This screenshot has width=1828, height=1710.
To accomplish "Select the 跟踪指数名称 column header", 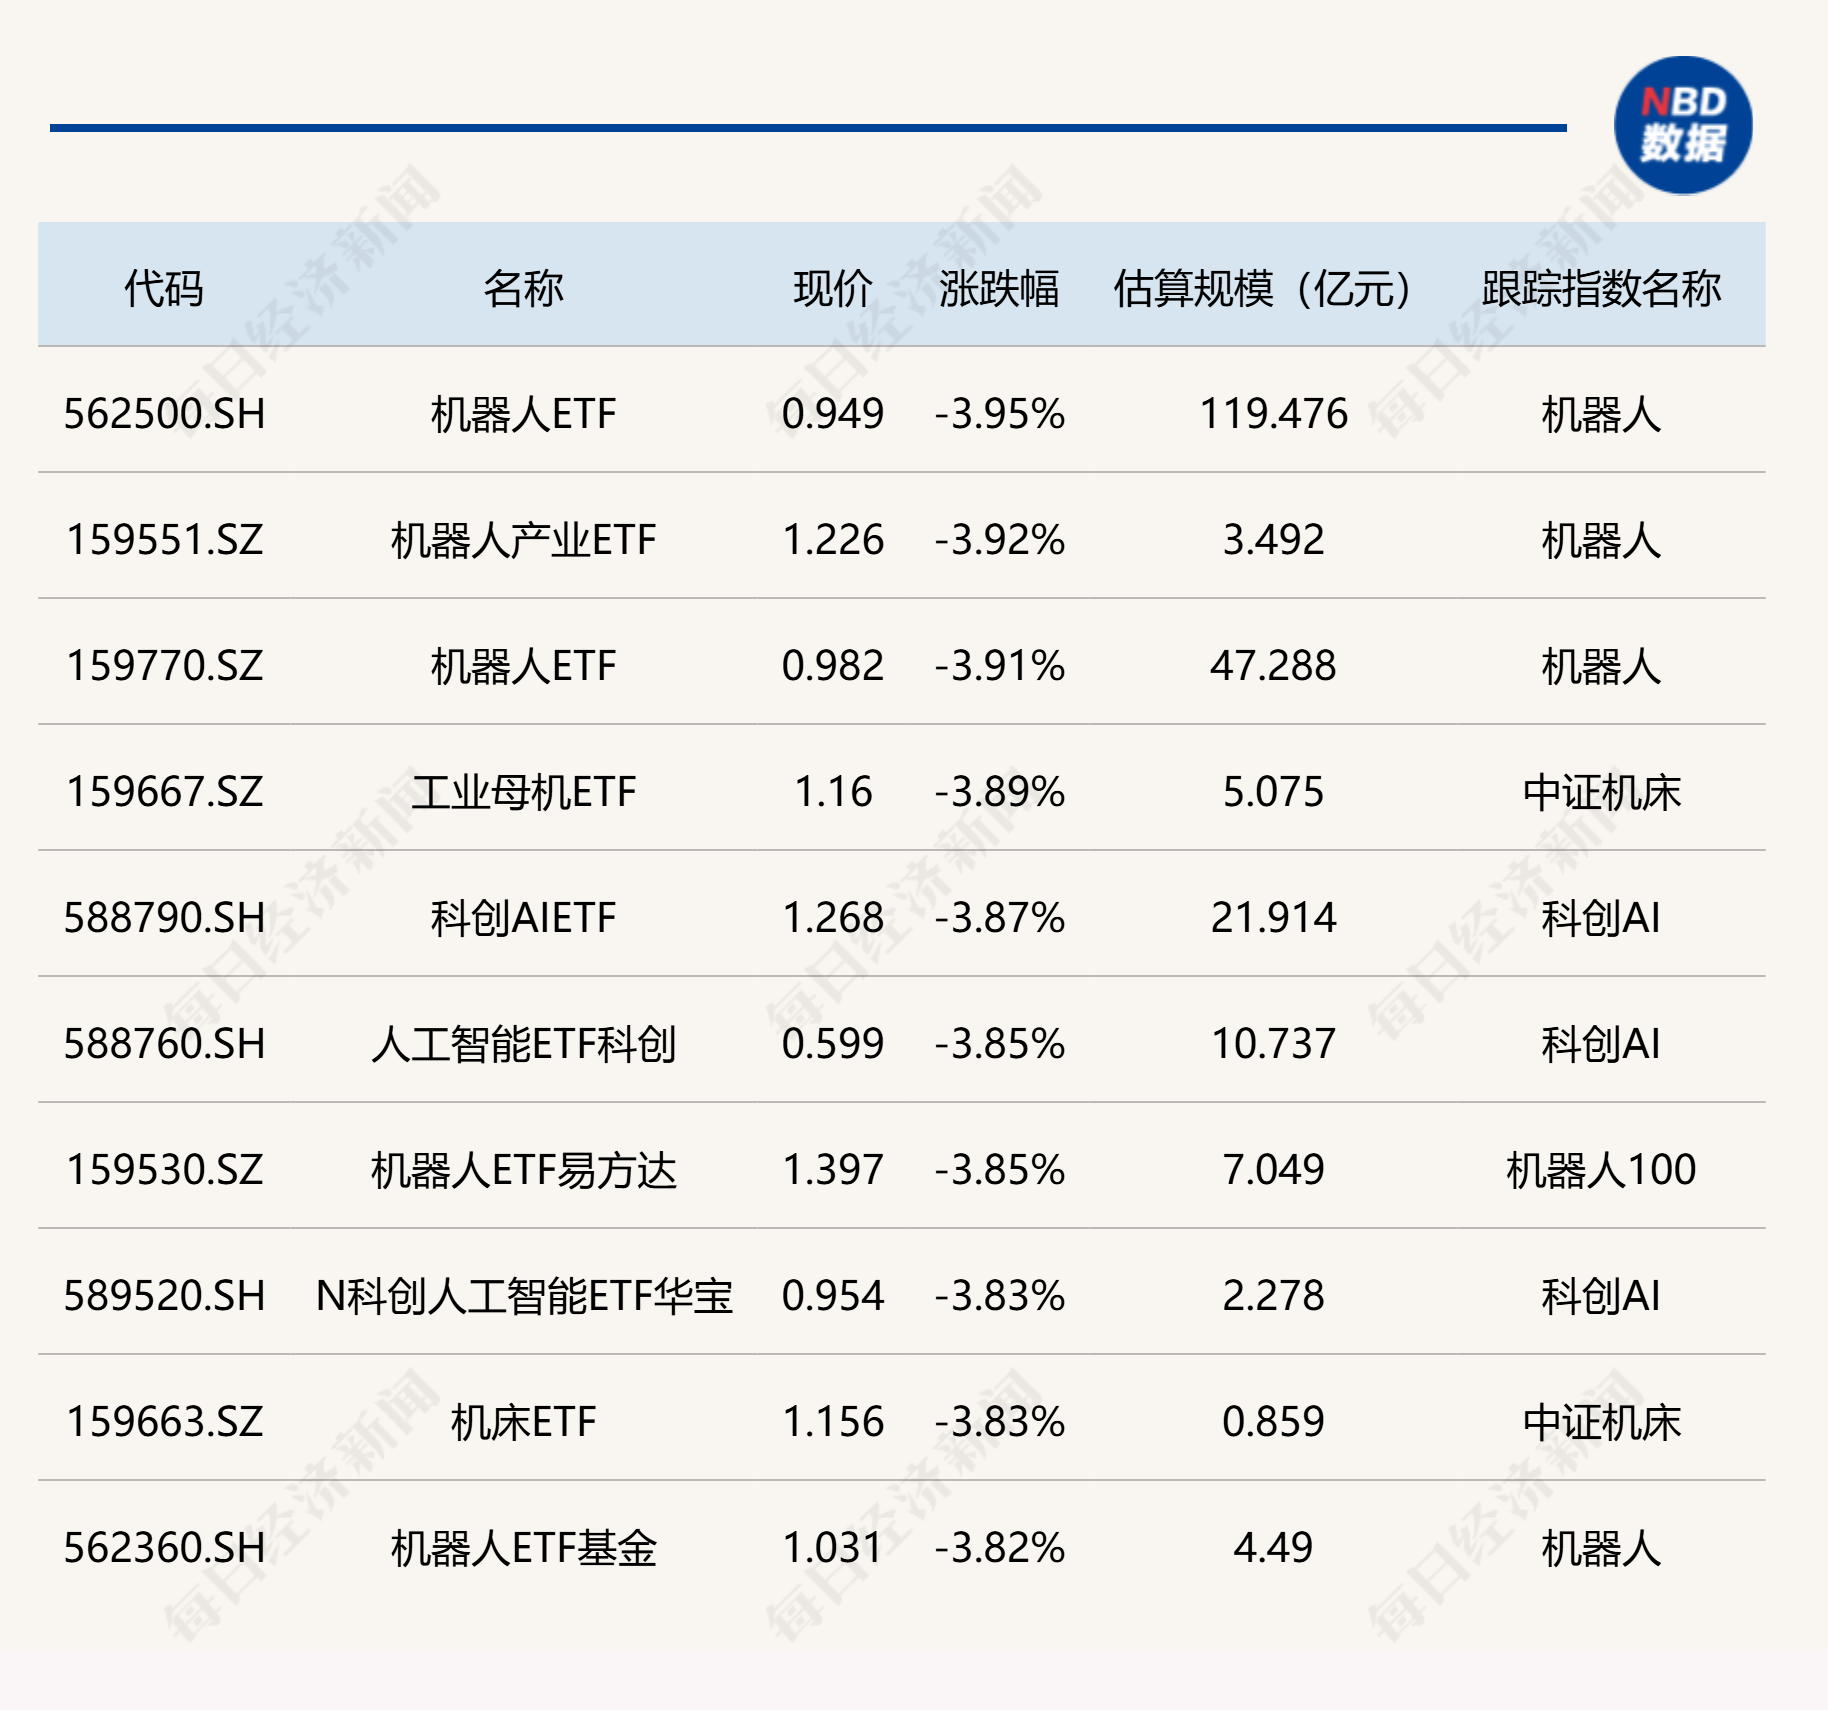I will point(1601,289).
